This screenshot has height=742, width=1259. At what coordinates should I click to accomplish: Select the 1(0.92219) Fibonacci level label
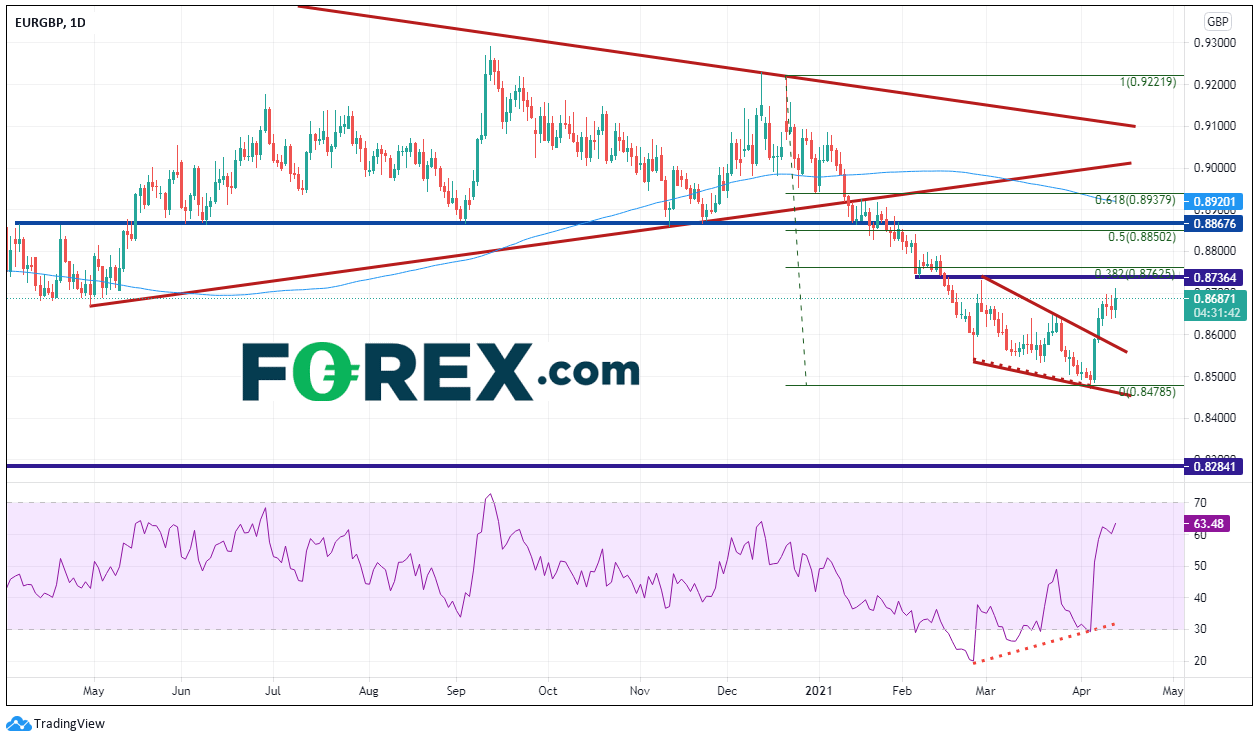1147,82
